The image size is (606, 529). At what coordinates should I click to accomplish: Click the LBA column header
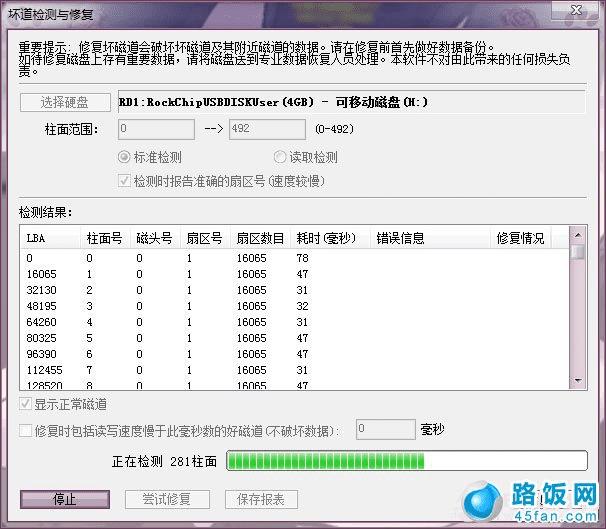pyautogui.click(x=50, y=238)
